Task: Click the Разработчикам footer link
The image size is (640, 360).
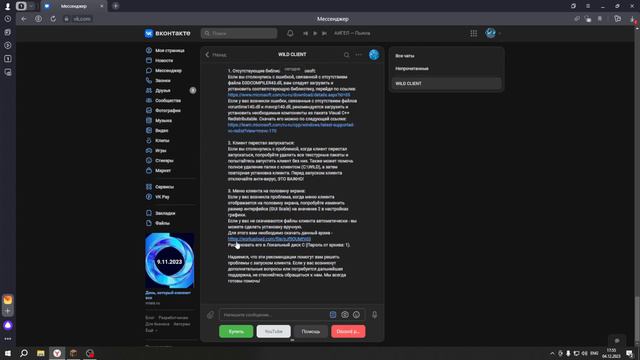Action: pyautogui.click(x=173, y=318)
